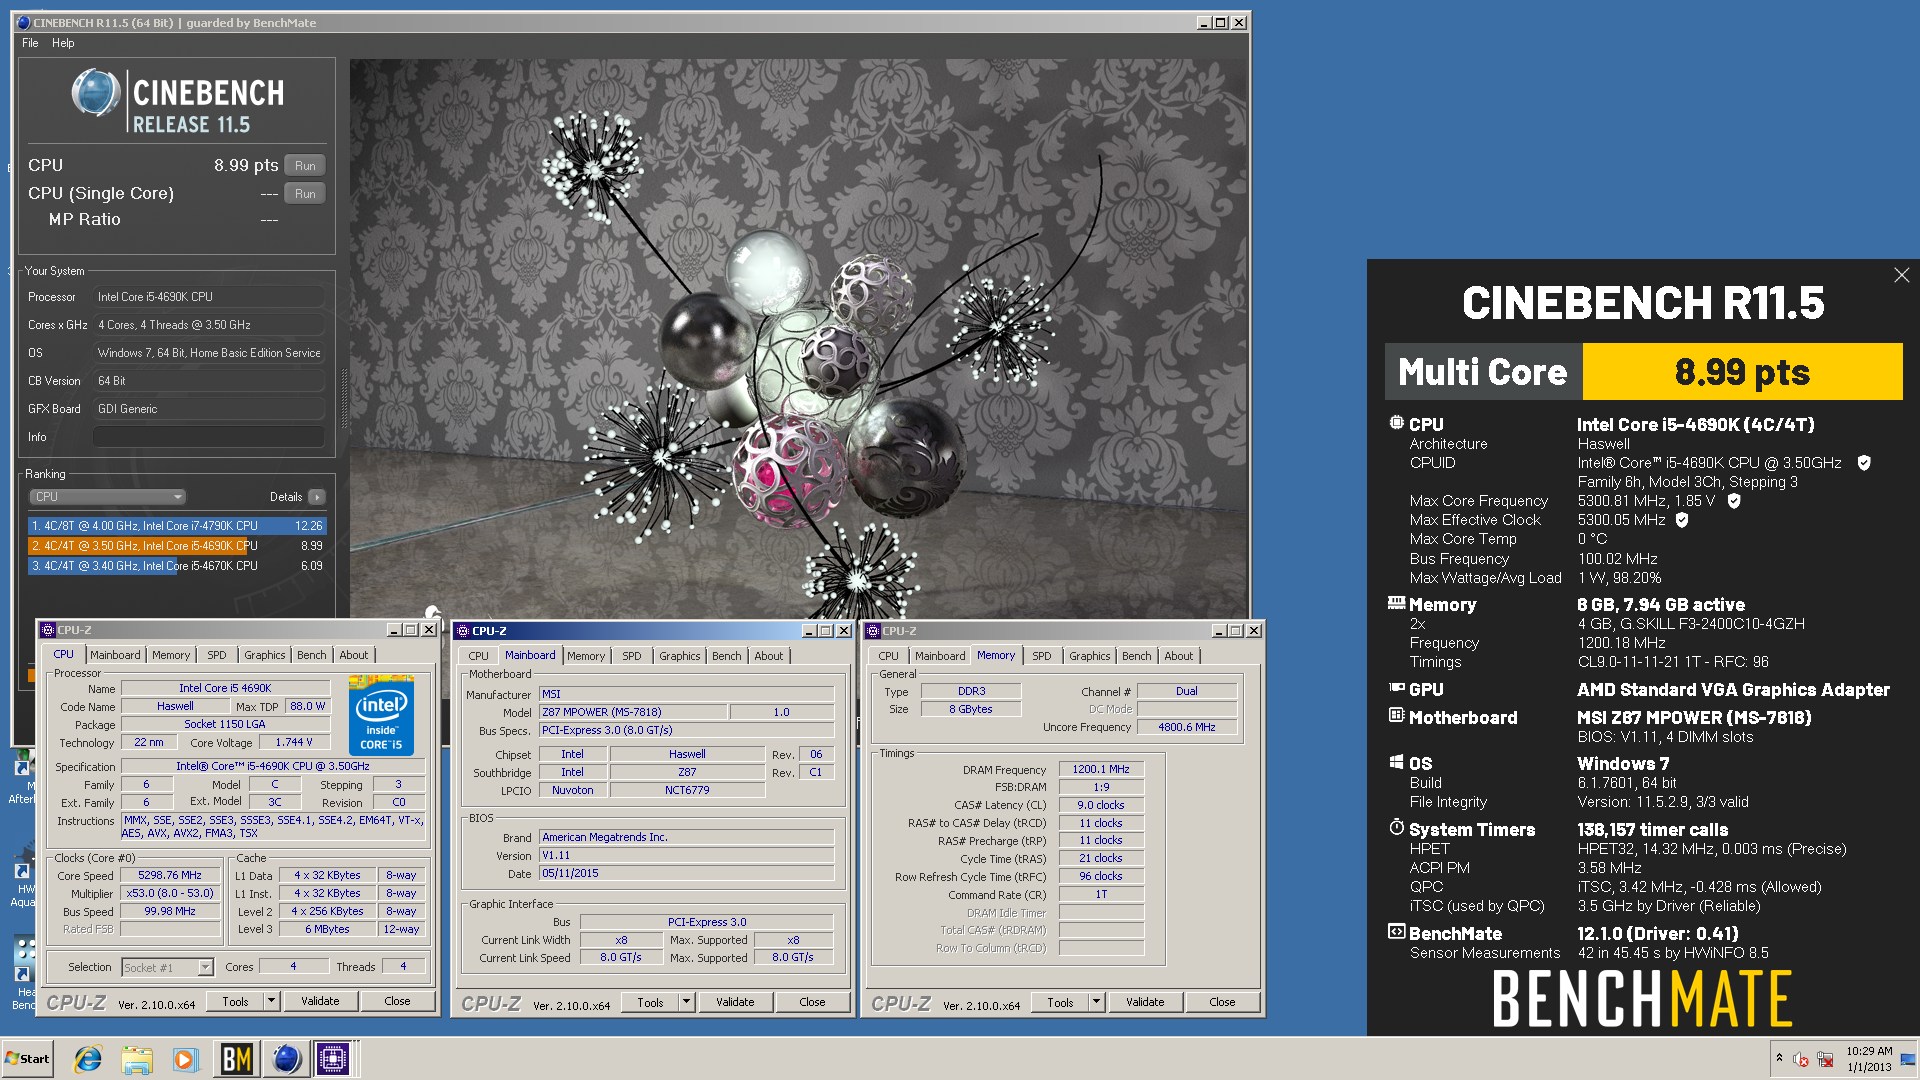Click Validate in second CPU-Z window
Viewport: 1920px width, 1080px height.
[735, 1002]
